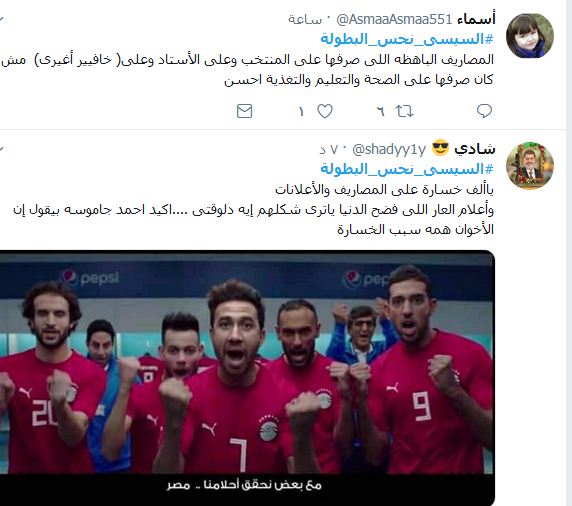Open the hashtag in Asmaa's tweet
This screenshot has height=506, width=572.
click(407, 39)
